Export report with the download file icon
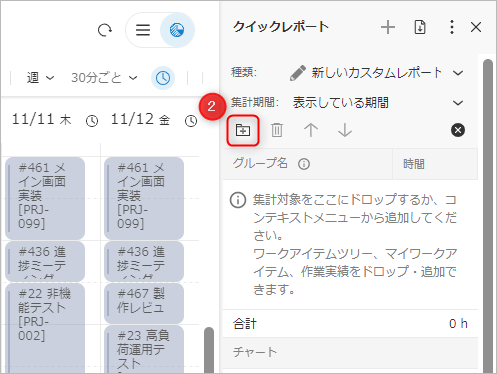Viewport: 497px width, 374px height. 420,27
